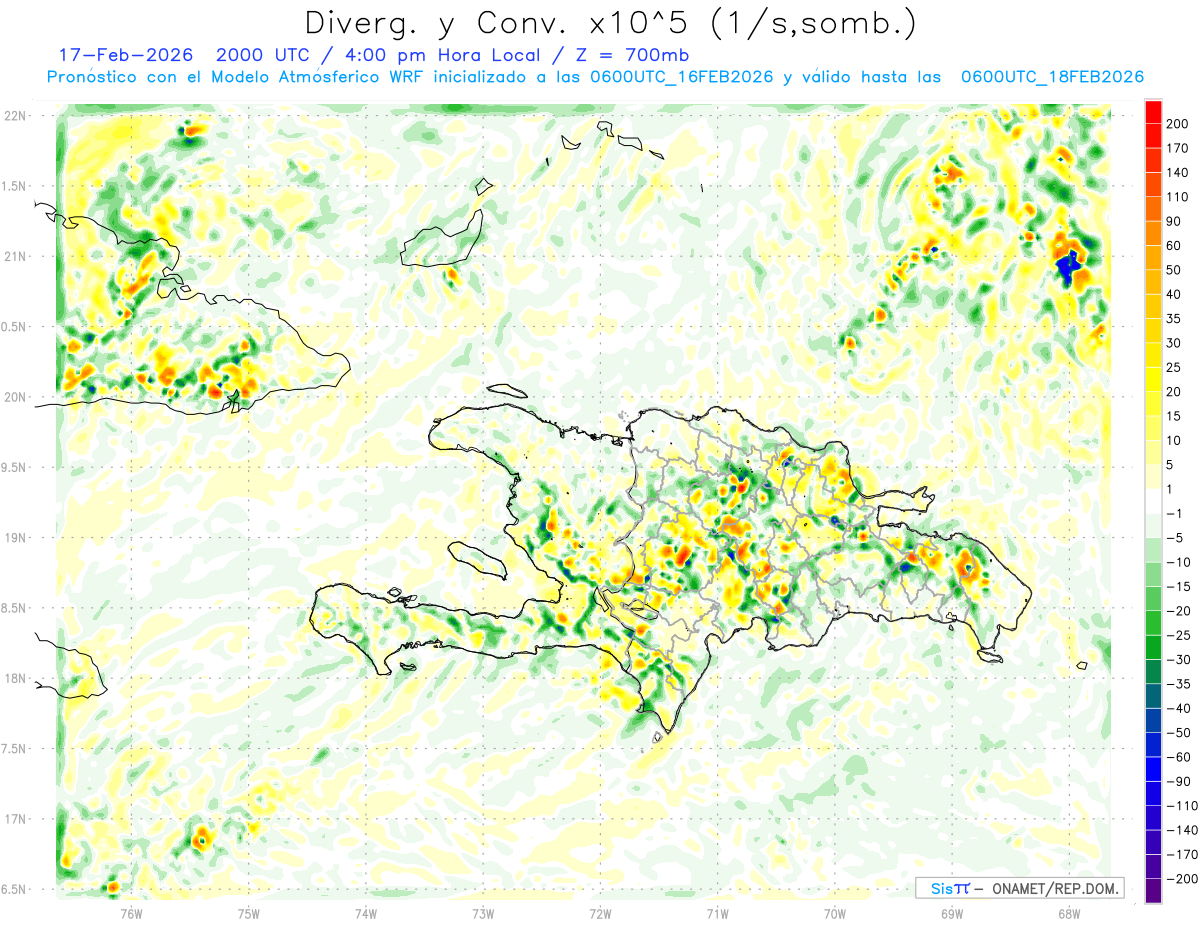The height and width of the screenshot is (927, 1200).
Task: Click the ONAMET/REP.DOM. credit label
Action: point(1054,888)
